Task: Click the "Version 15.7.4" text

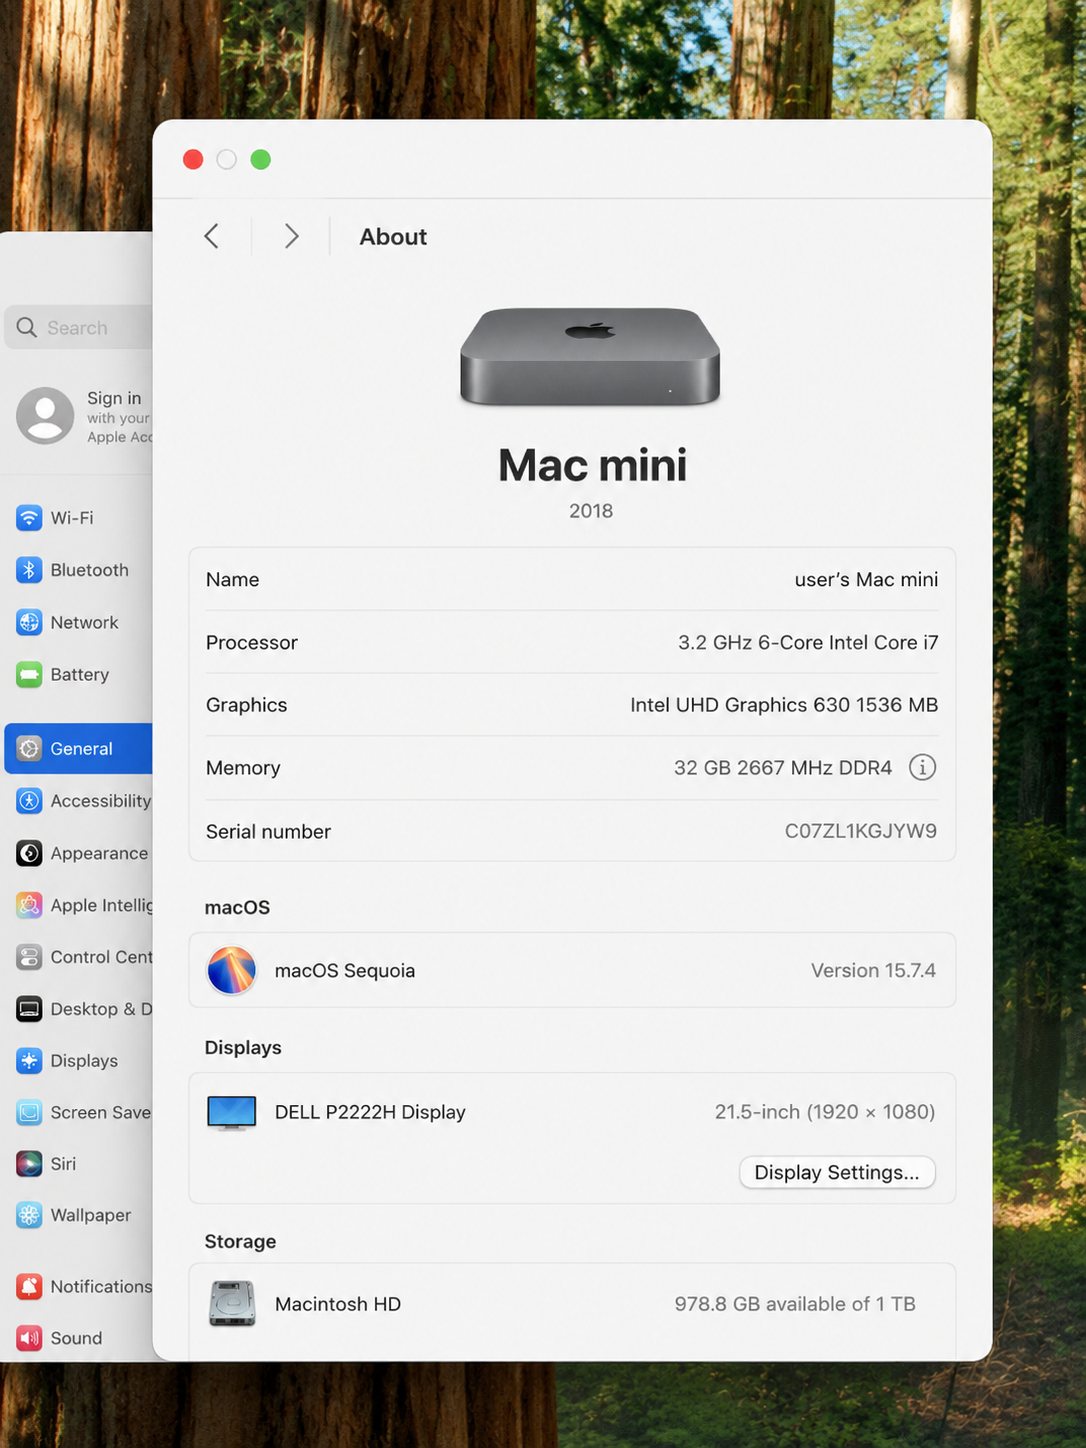Action: click(x=873, y=971)
